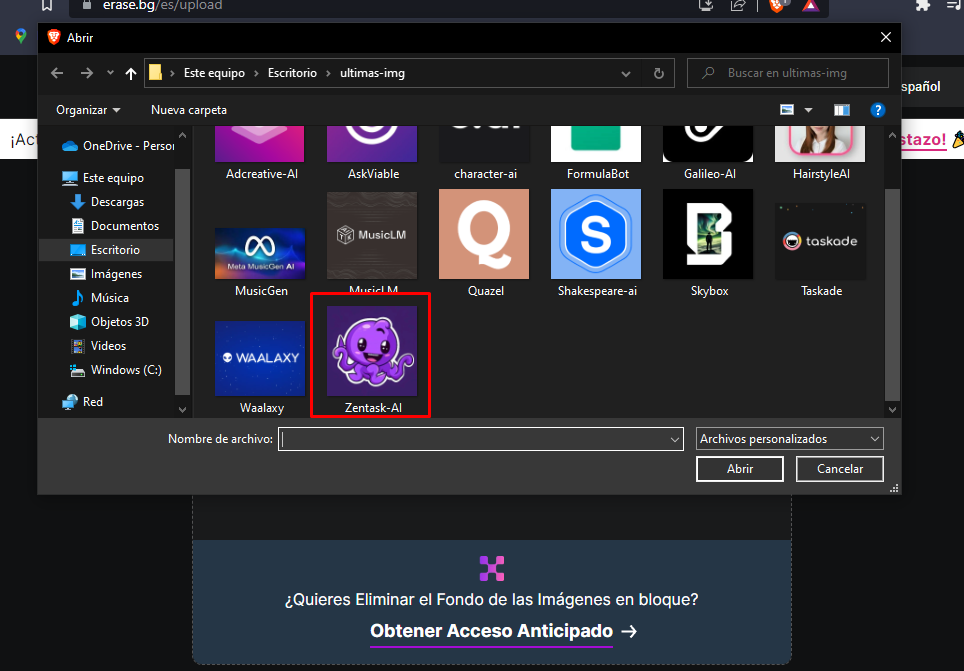Expand the file name history dropdown
Viewport: 964px width, 671px height.
[674, 439]
